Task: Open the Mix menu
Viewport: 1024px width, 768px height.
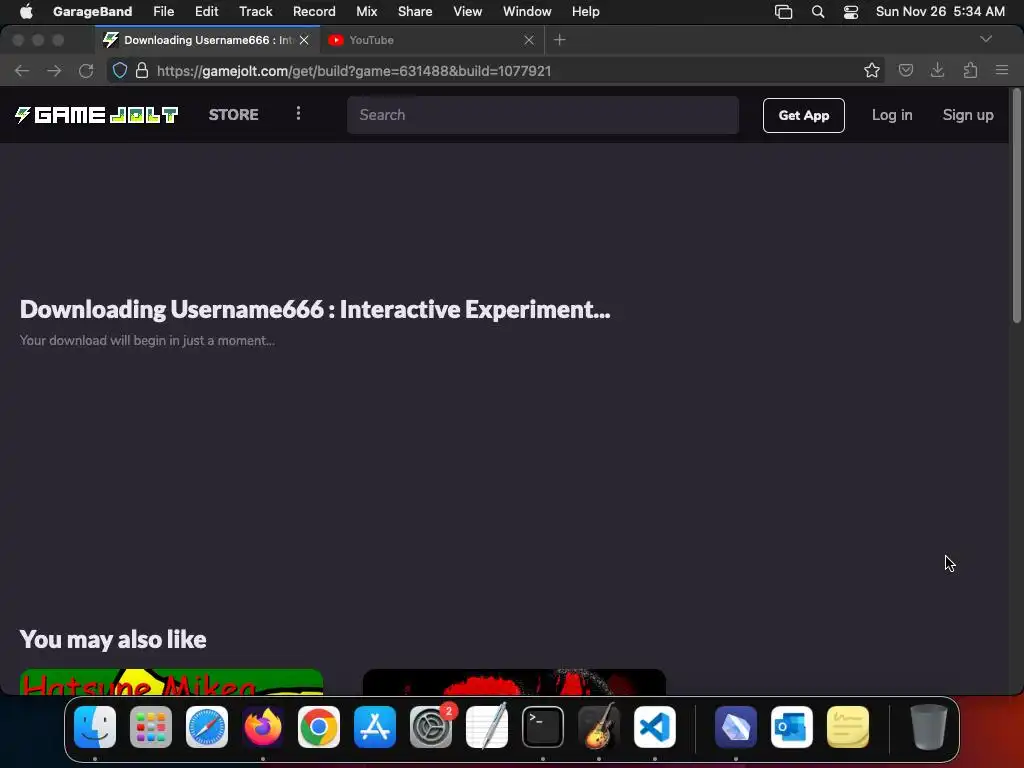Action: tap(366, 11)
